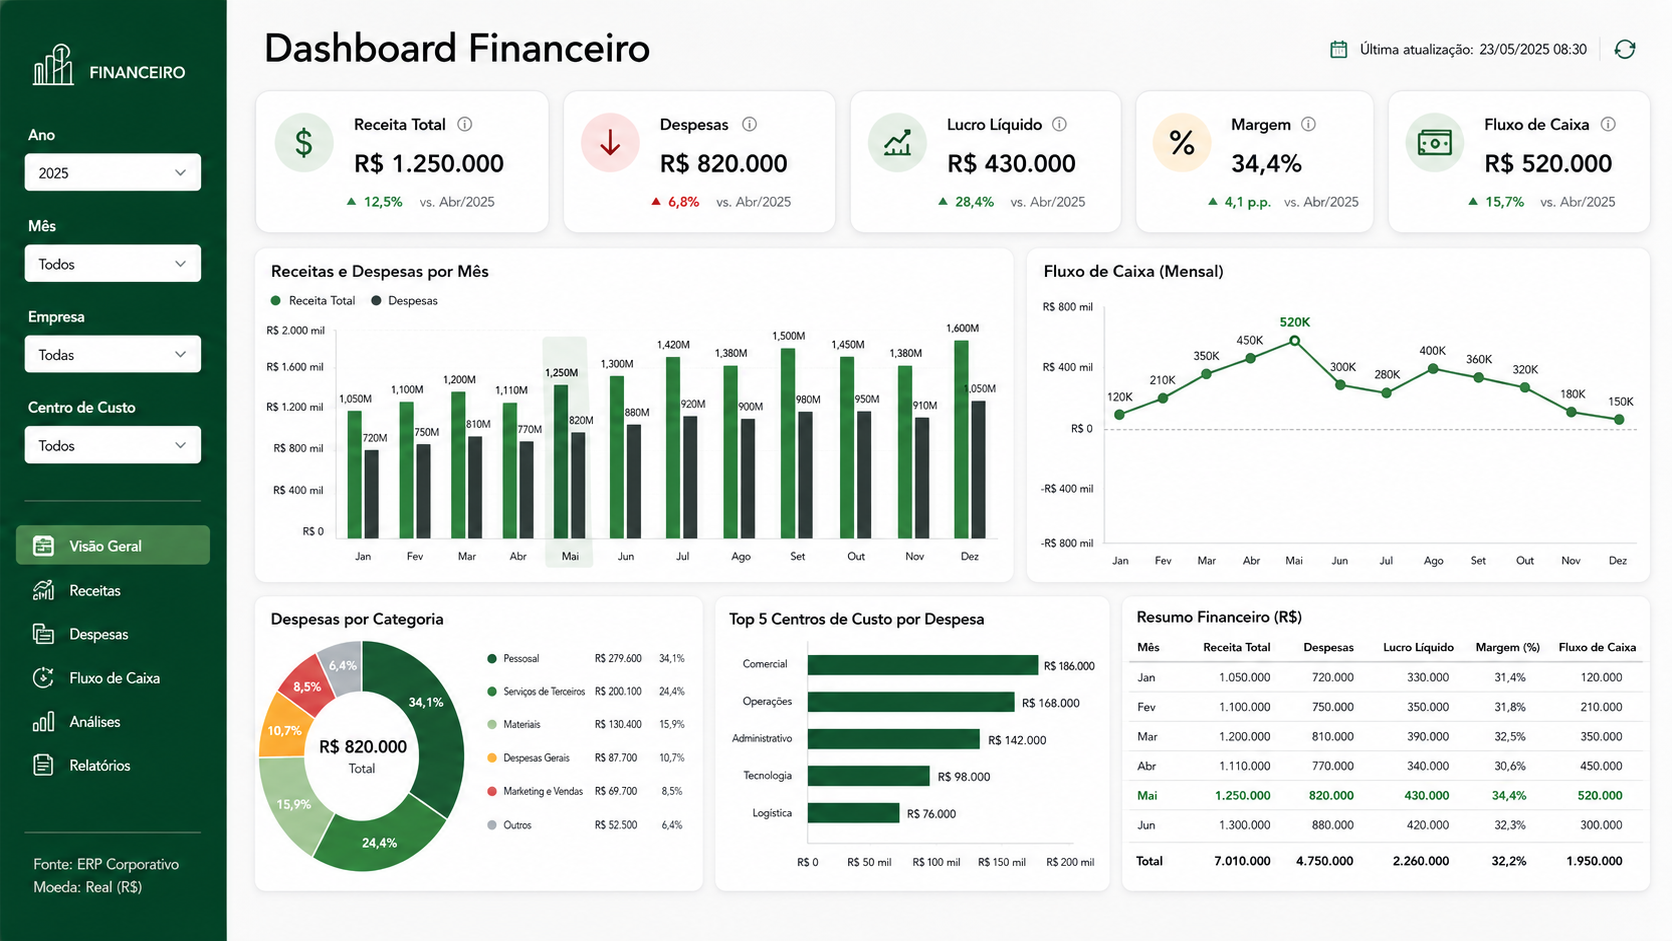The image size is (1672, 941).
Task: Click the Despesas sidebar icon
Action: coord(43,634)
